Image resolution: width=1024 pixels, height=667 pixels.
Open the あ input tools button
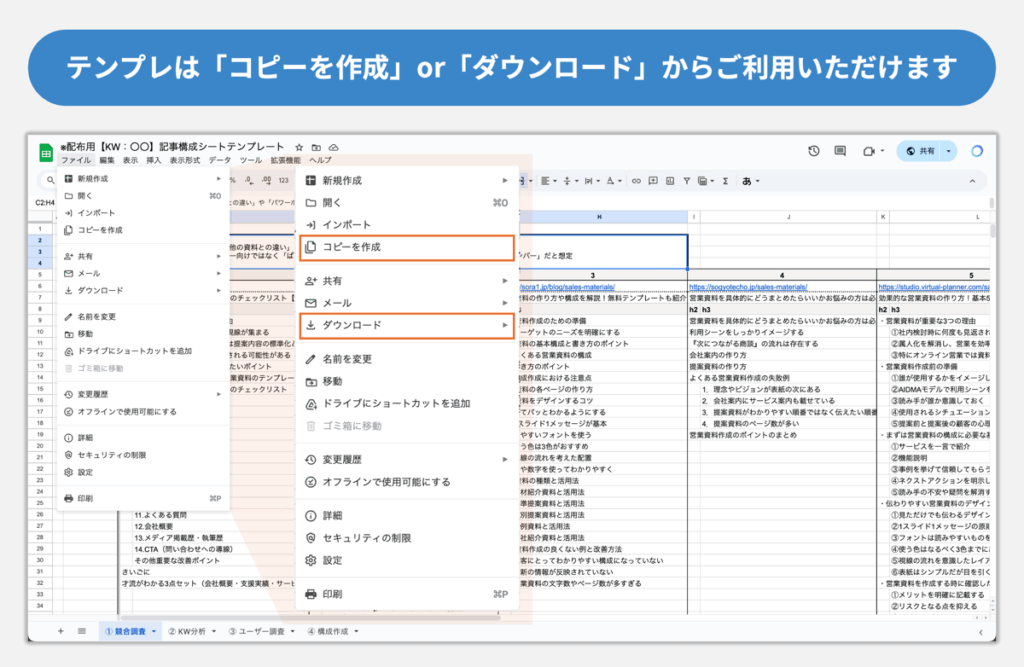pyautogui.click(x=750, y=181)
